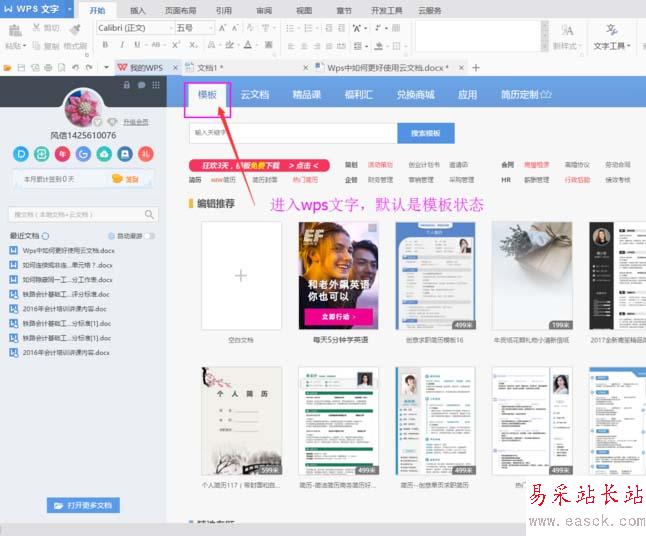Image resolution: width=646 pixels, height=536 pixels.
Task: Switch to the 精品课 tab
Action: 307,95
